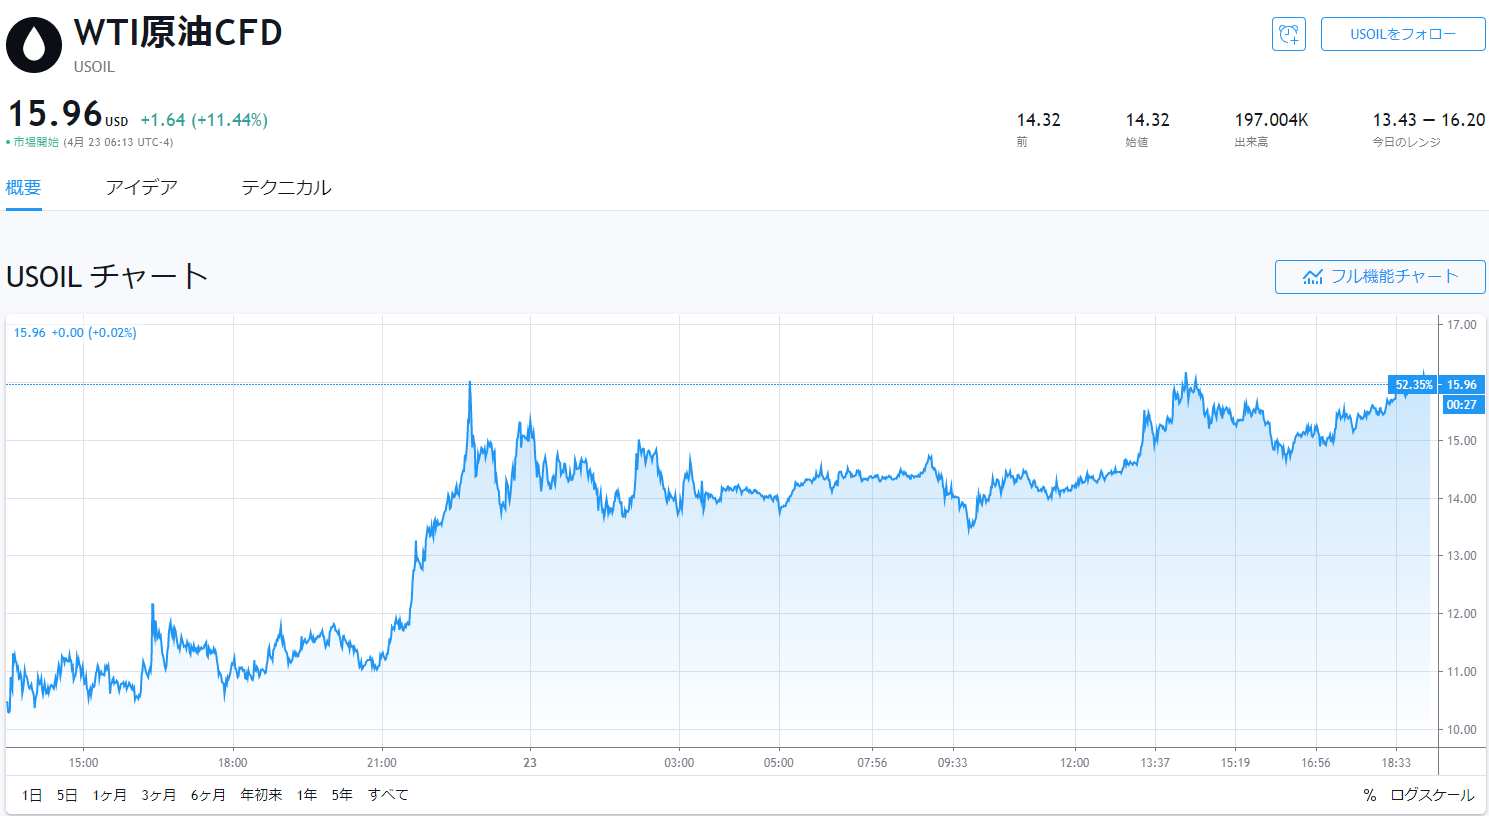Select すべて to show all data
Screen dimensions: 1489x816
pos(388,795)
